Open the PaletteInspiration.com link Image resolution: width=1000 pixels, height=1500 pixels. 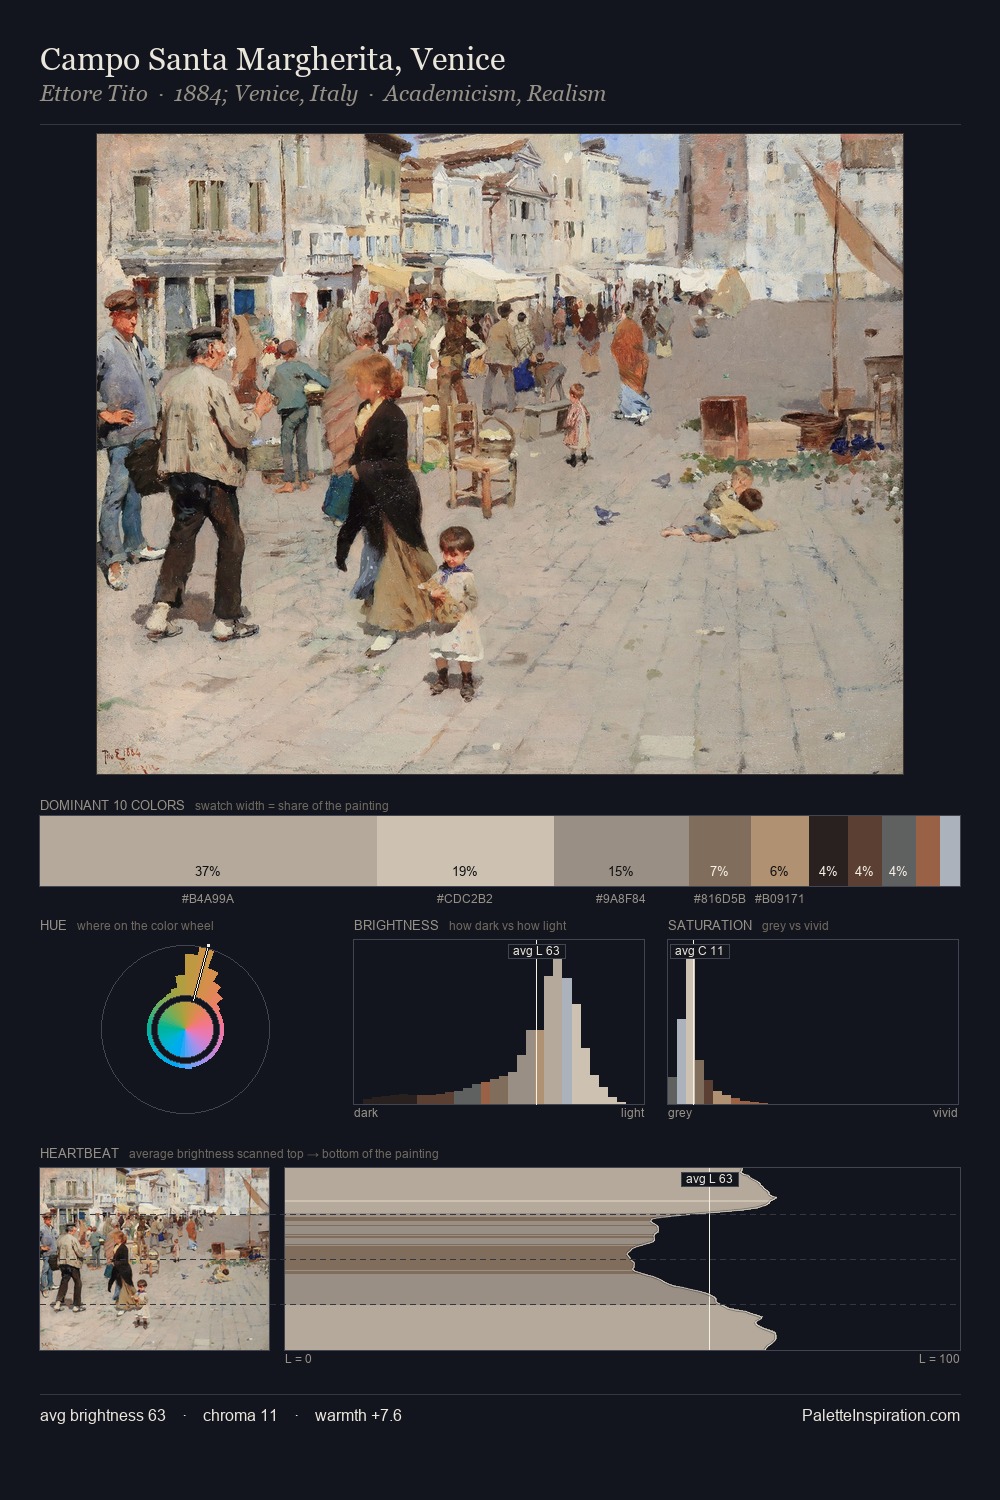(881, 1415)
